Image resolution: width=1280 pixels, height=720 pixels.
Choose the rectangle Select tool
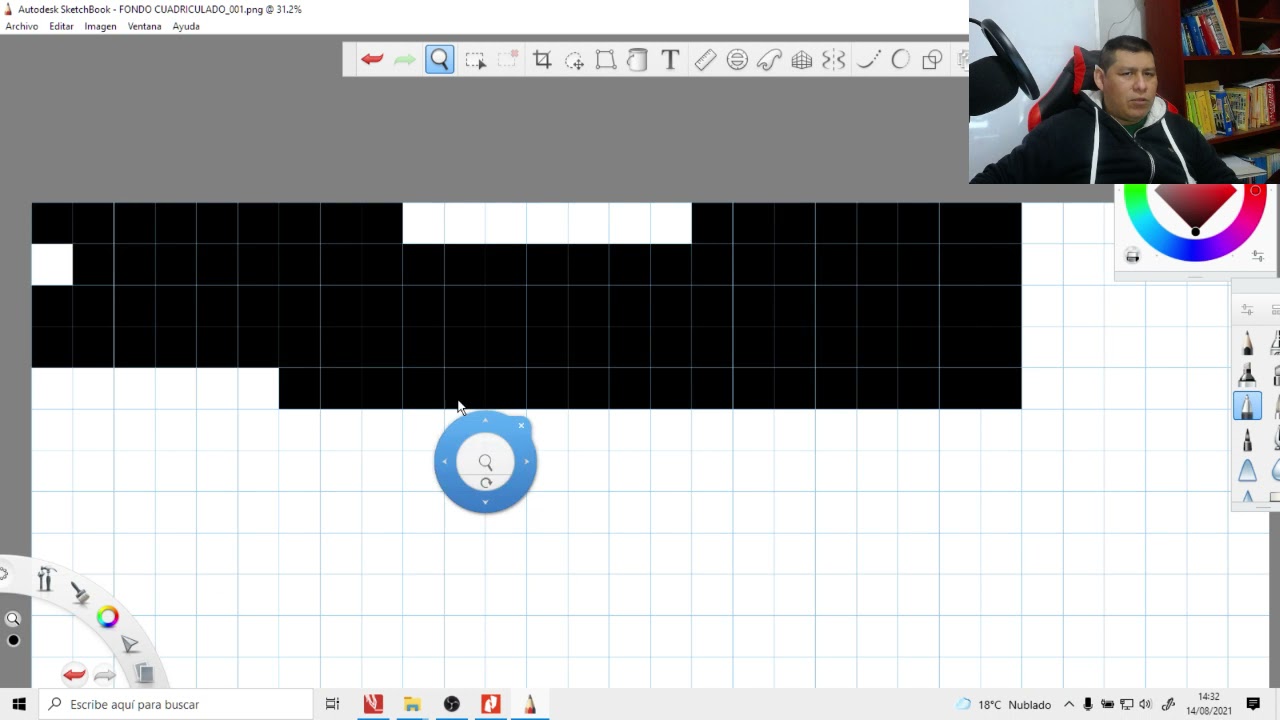475,60
